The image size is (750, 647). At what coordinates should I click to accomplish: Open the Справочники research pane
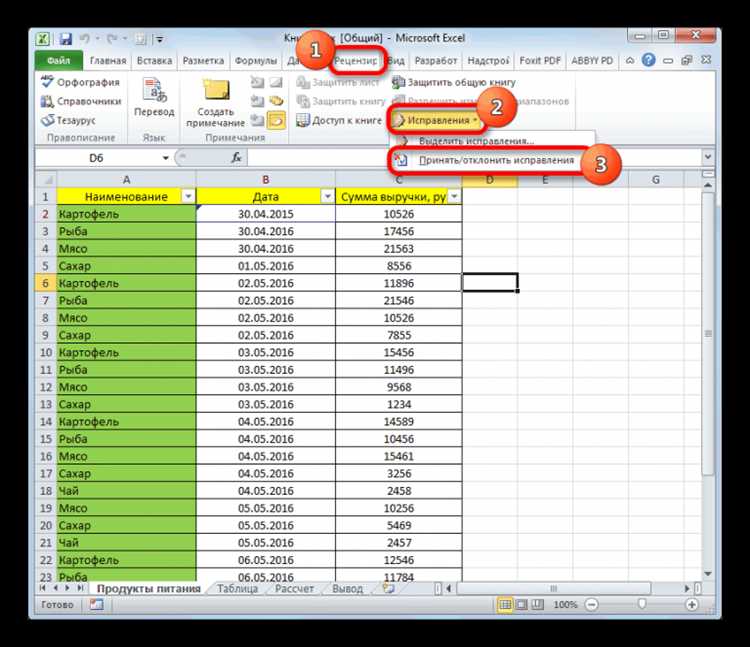point(81,101)
